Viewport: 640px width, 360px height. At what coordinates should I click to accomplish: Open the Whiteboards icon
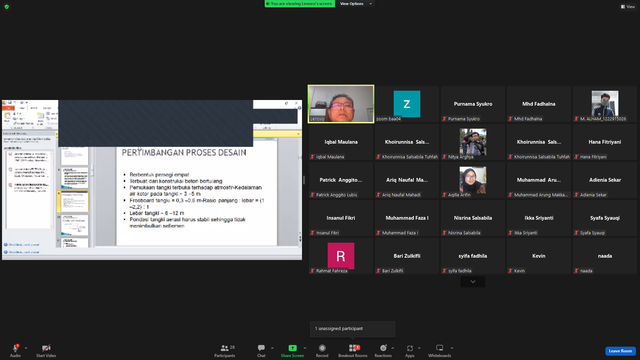(x=440, y=348)
